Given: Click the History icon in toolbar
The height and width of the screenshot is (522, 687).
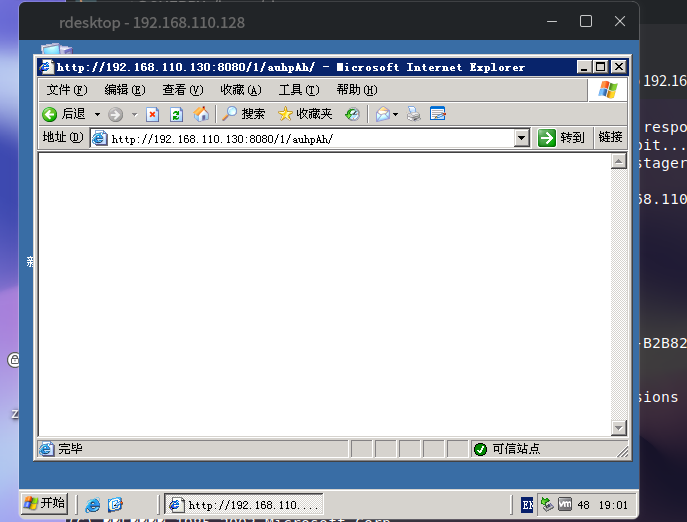Looking at the screenshot, I should pyautogui.click(x=352, y=114).
